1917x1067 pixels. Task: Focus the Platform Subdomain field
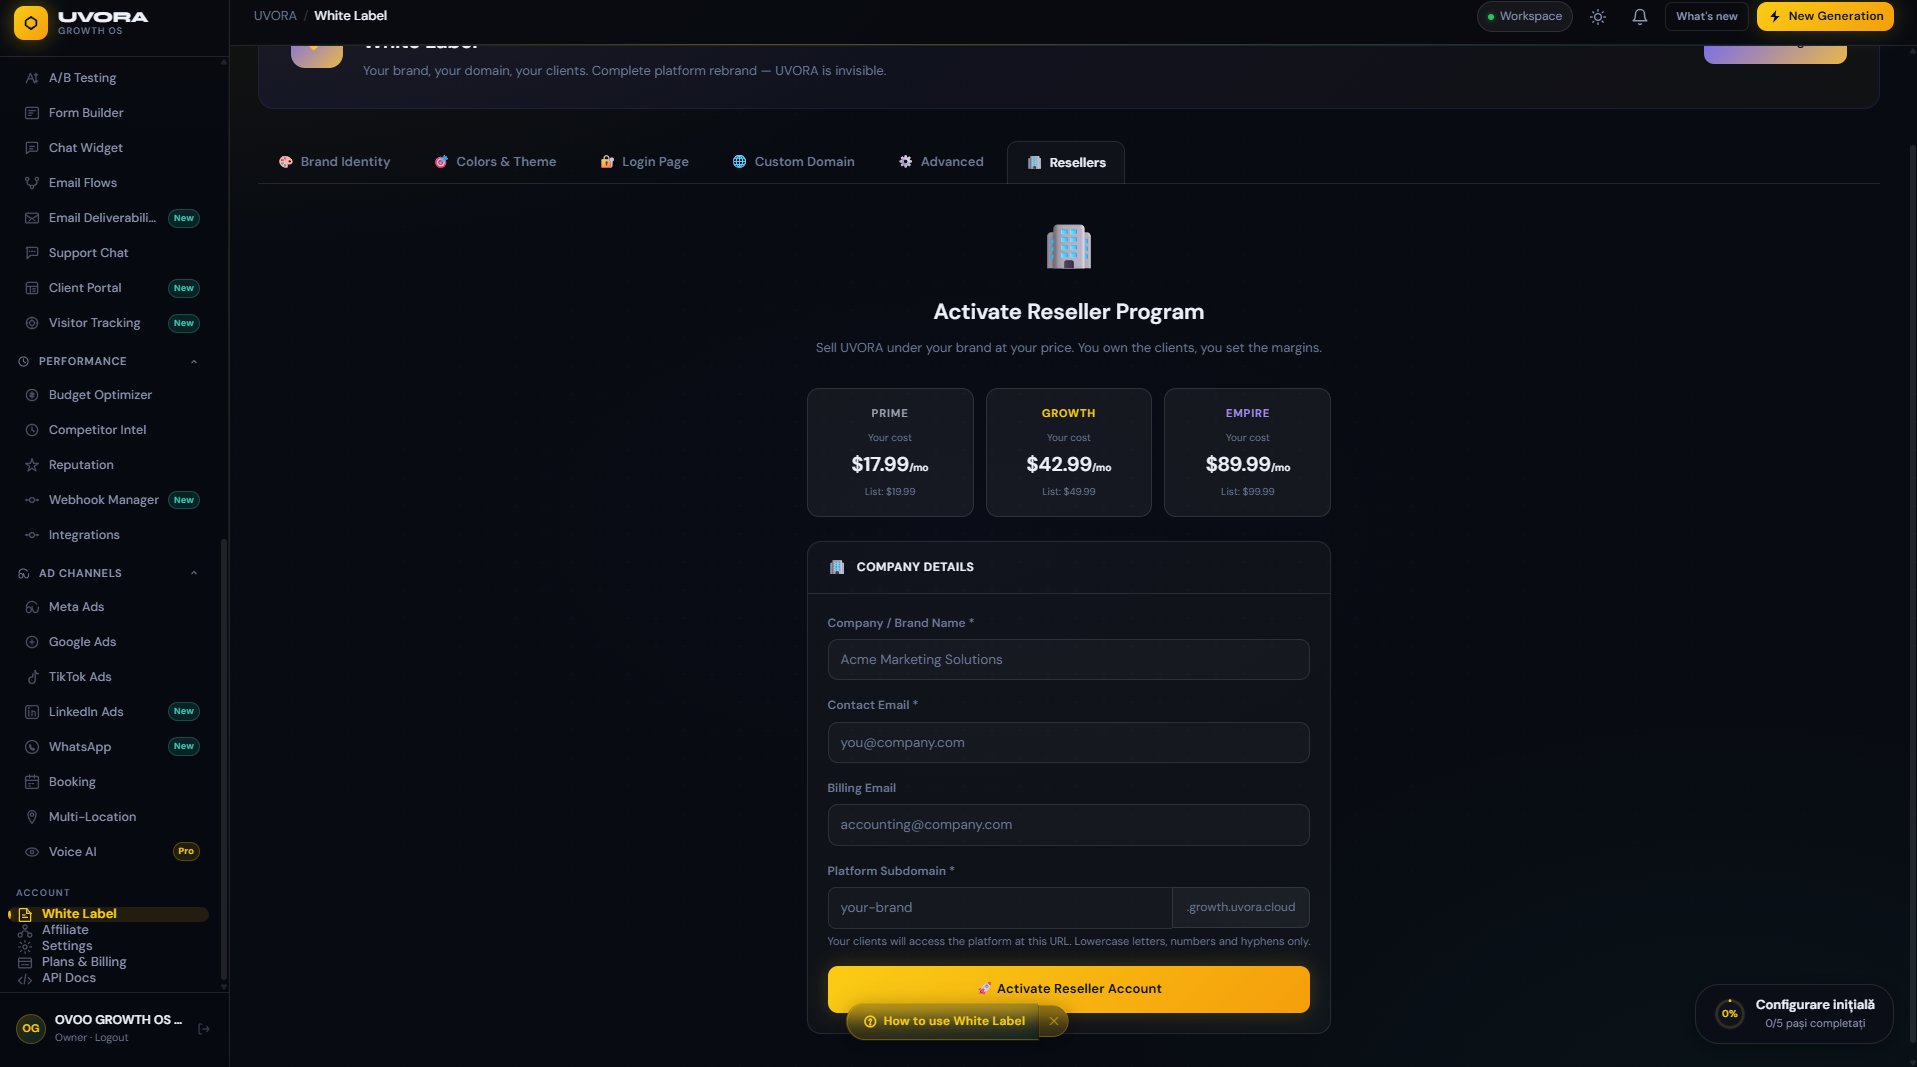tap(1000, 908)
